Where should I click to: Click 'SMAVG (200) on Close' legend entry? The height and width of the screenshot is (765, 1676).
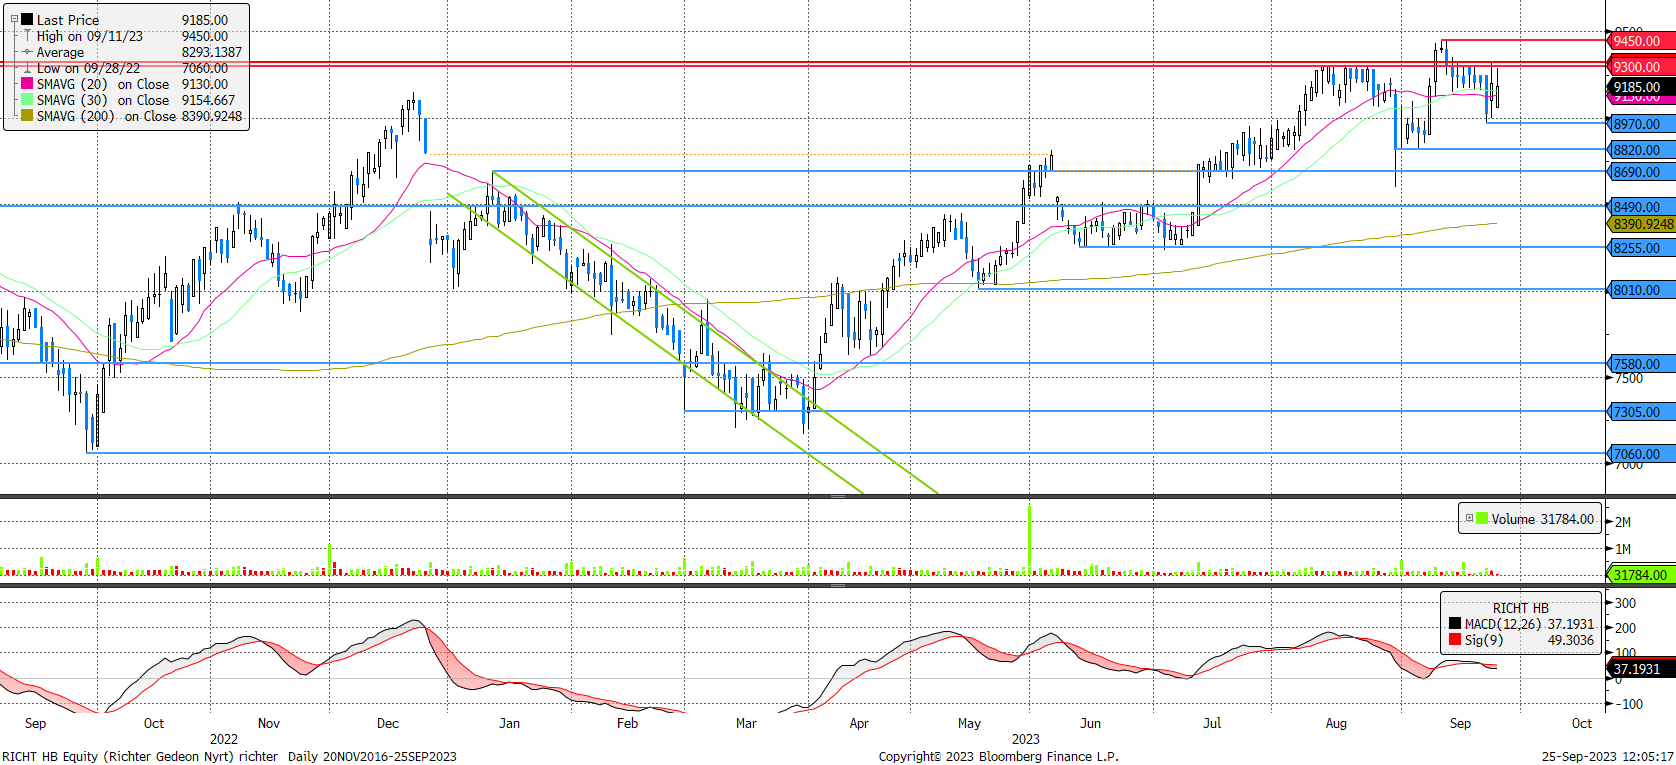point(106,116)
